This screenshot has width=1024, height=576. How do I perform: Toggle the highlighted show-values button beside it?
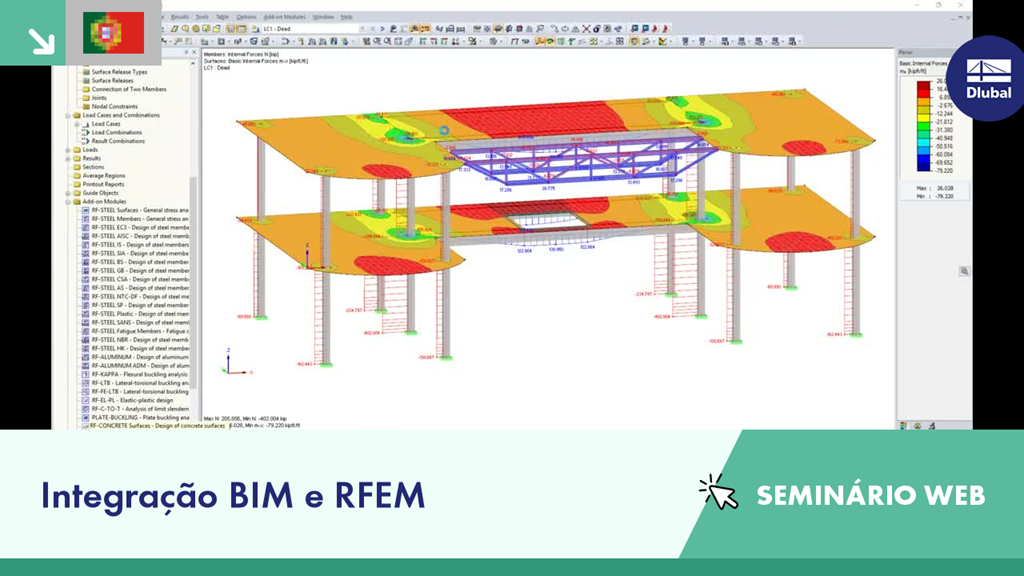pyautogui.click(x=550, y=42)
